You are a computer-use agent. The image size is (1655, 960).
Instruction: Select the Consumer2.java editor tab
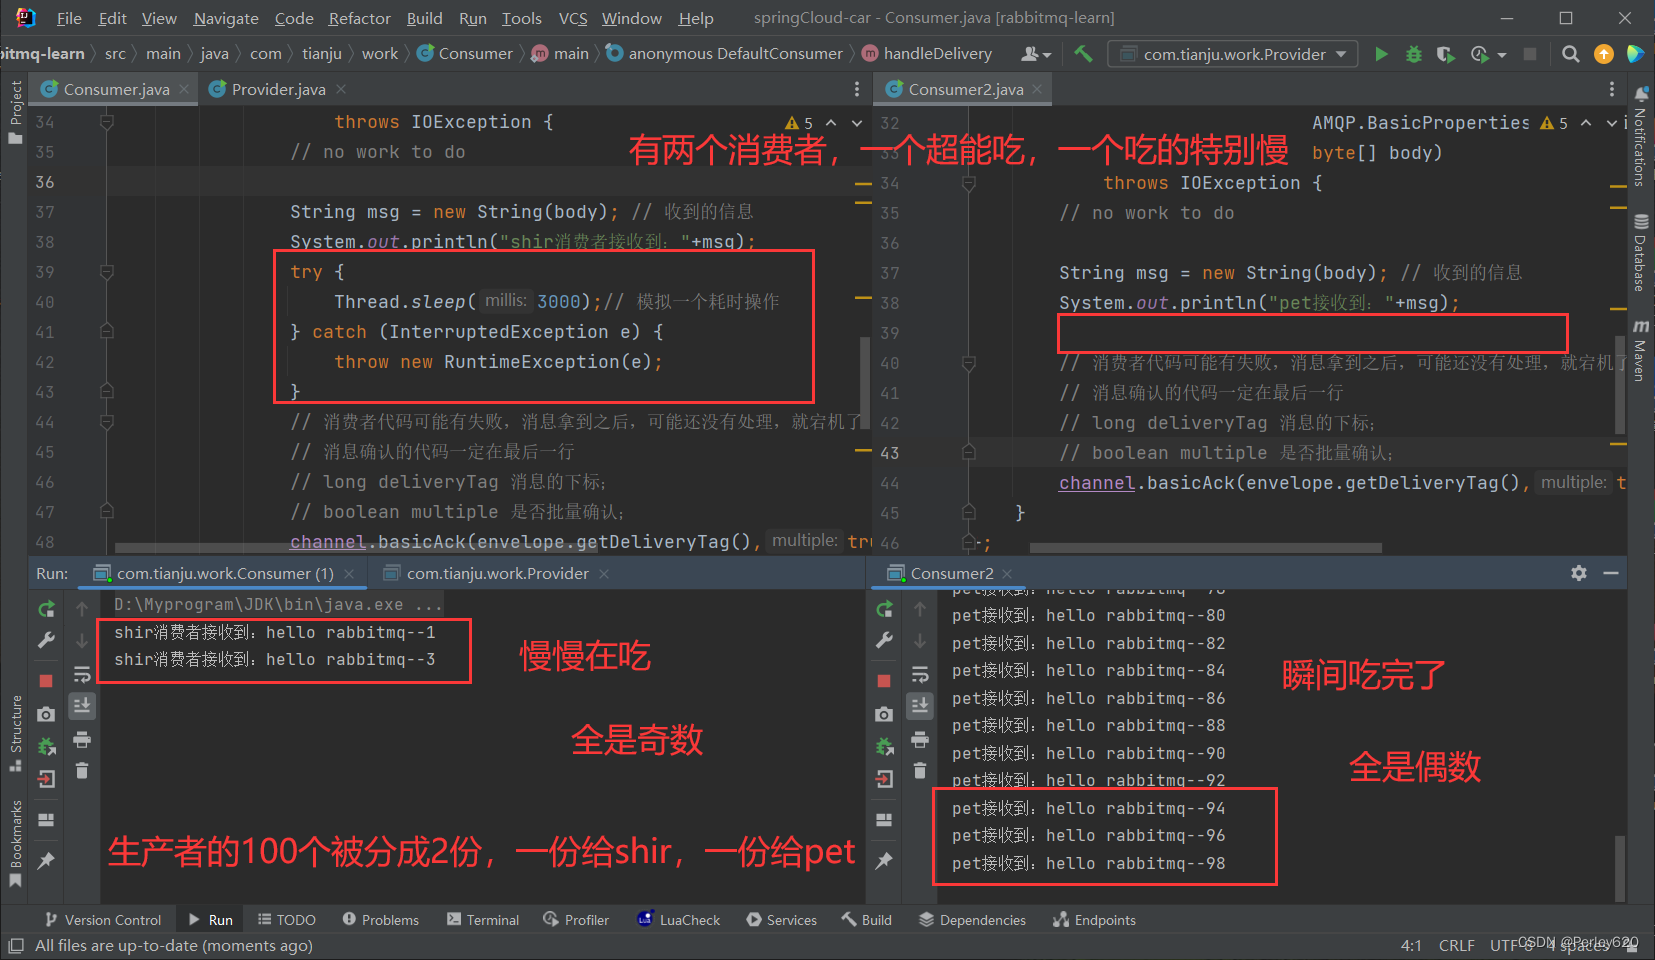coord(965,89)
